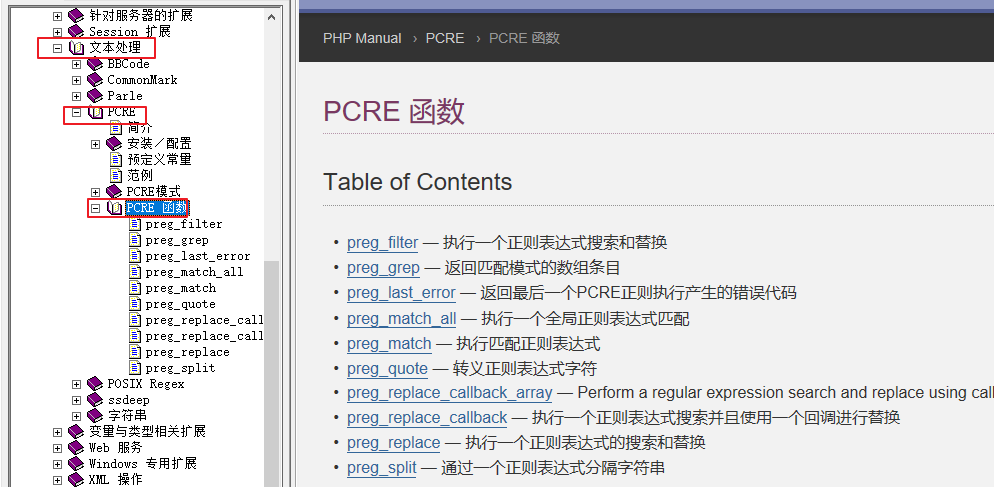Click the page icon beside preg_grep in tree
Screen dimensions: 994x487
click(x=135, y=240)
